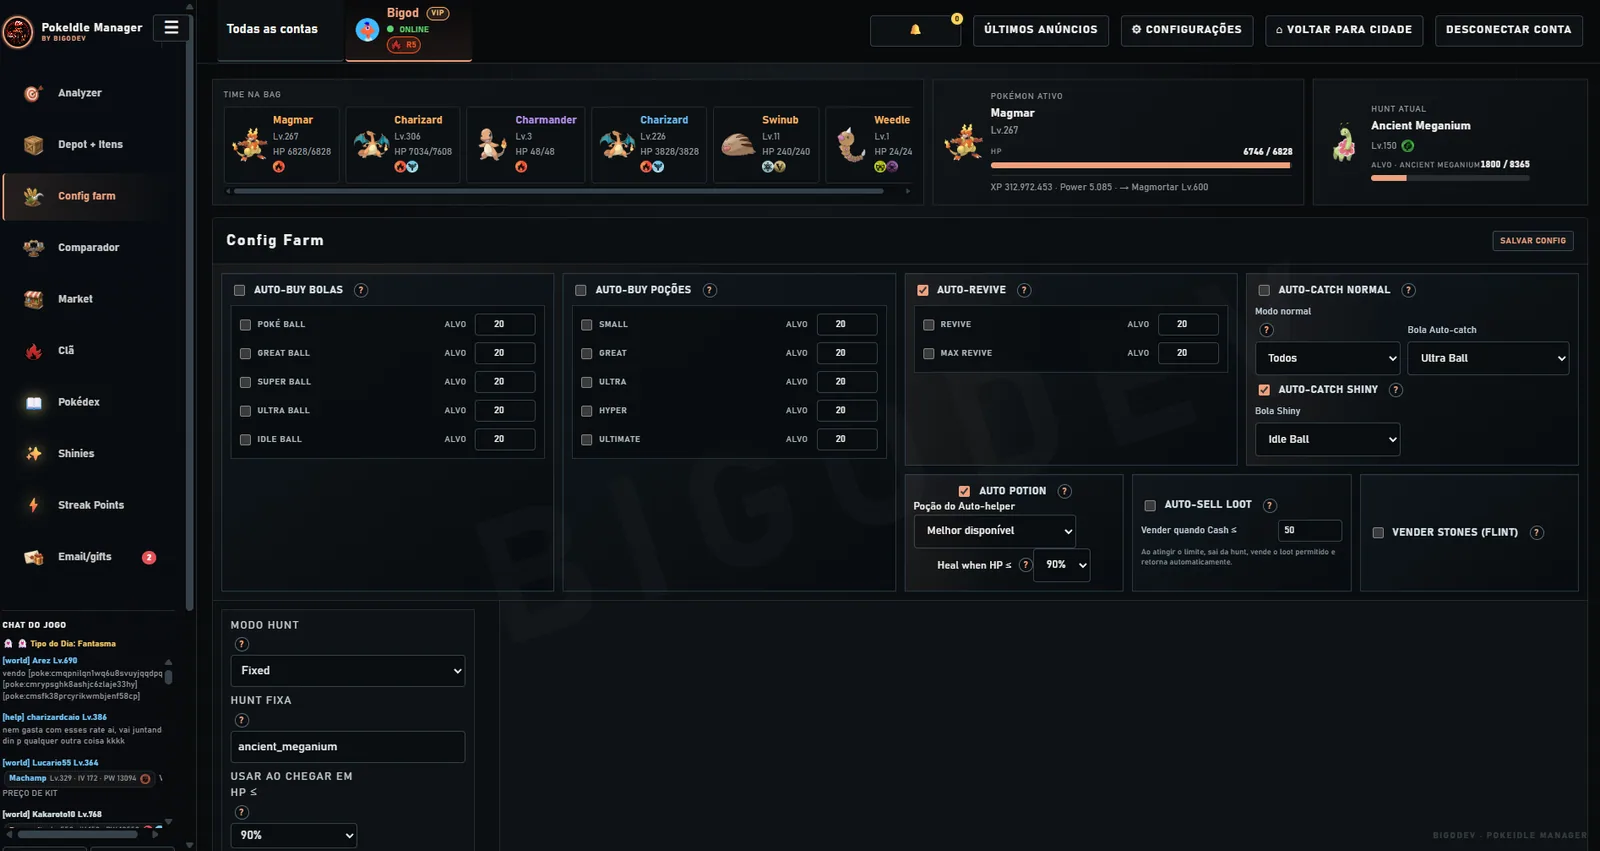Click the 'Vender quando Cash' input field
The height and width of the screenshot is (851, 1600).
(1310, 531)
